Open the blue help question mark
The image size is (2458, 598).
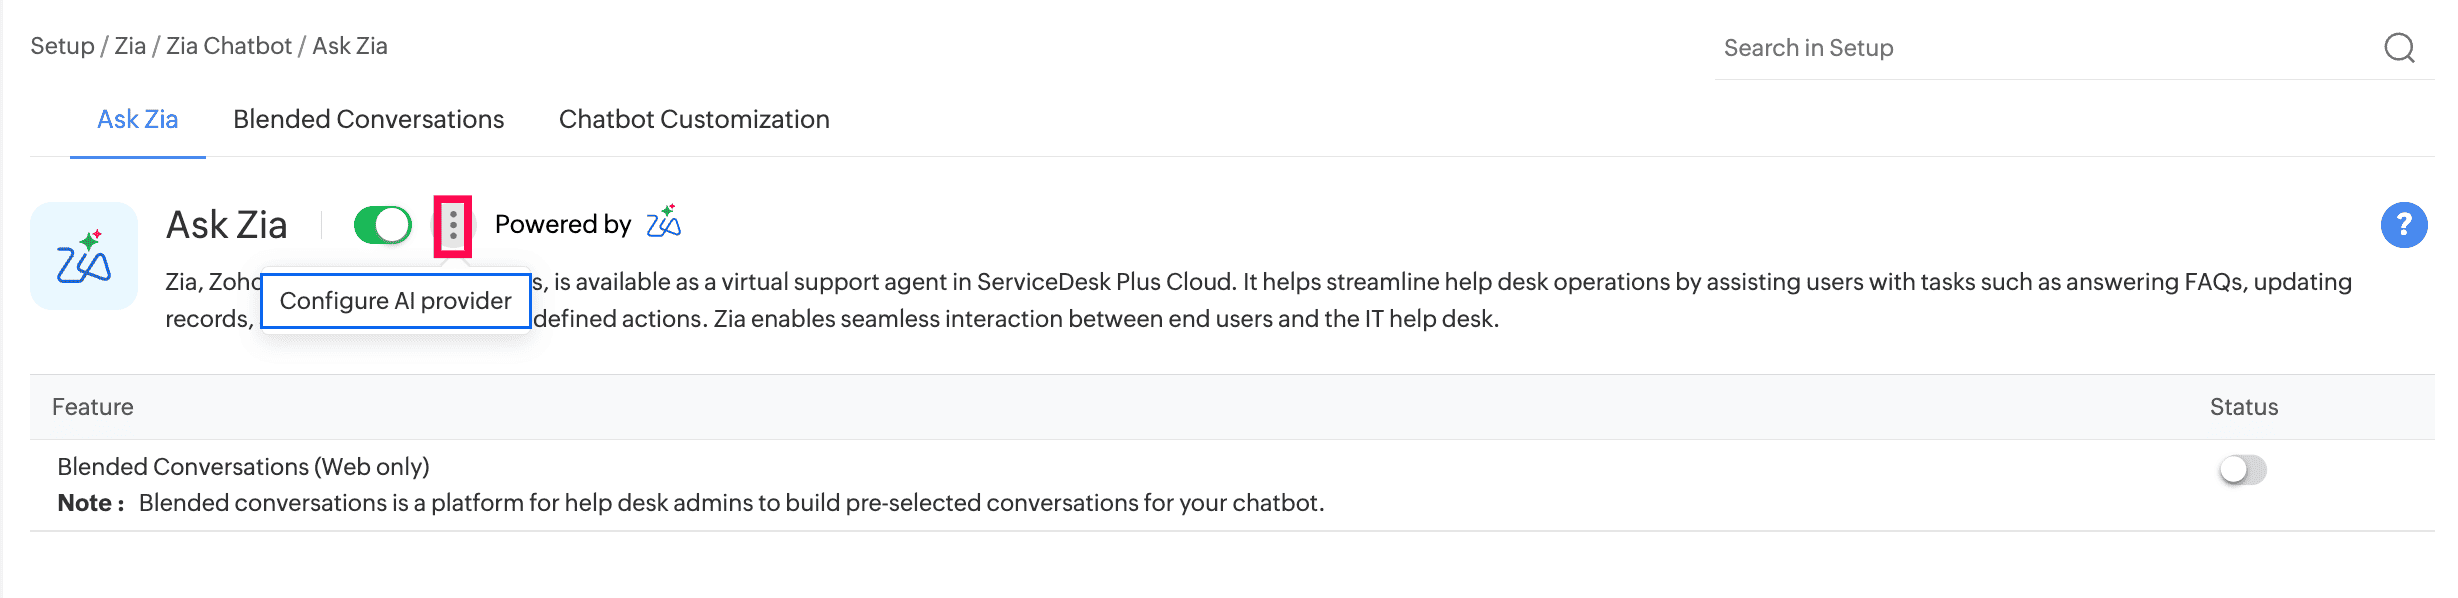click(x=2404, y=225)
